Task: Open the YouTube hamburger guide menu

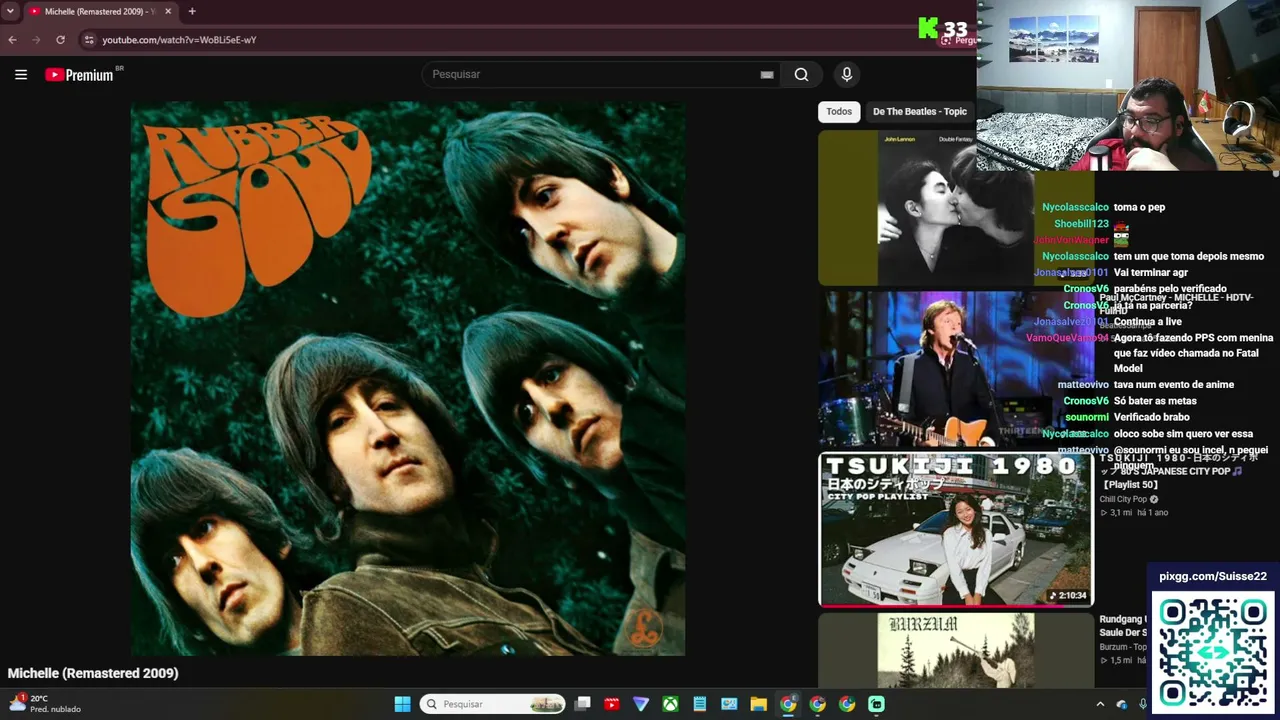Action: click(20, 74)
